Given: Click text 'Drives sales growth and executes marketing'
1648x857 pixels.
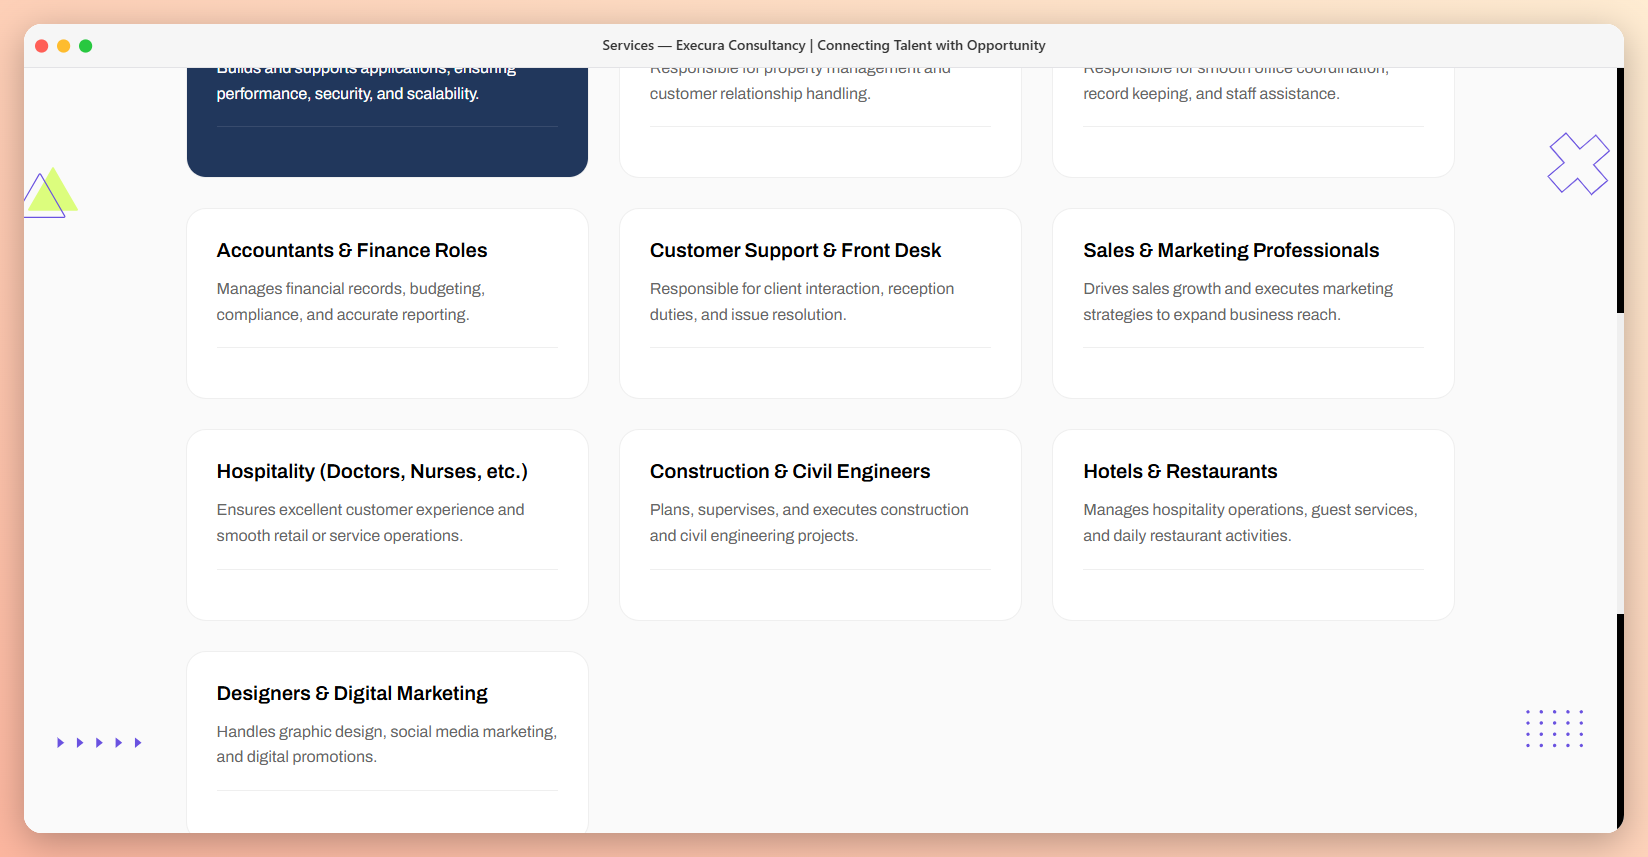Looking at the screenshot, I should pos(1238,289).
